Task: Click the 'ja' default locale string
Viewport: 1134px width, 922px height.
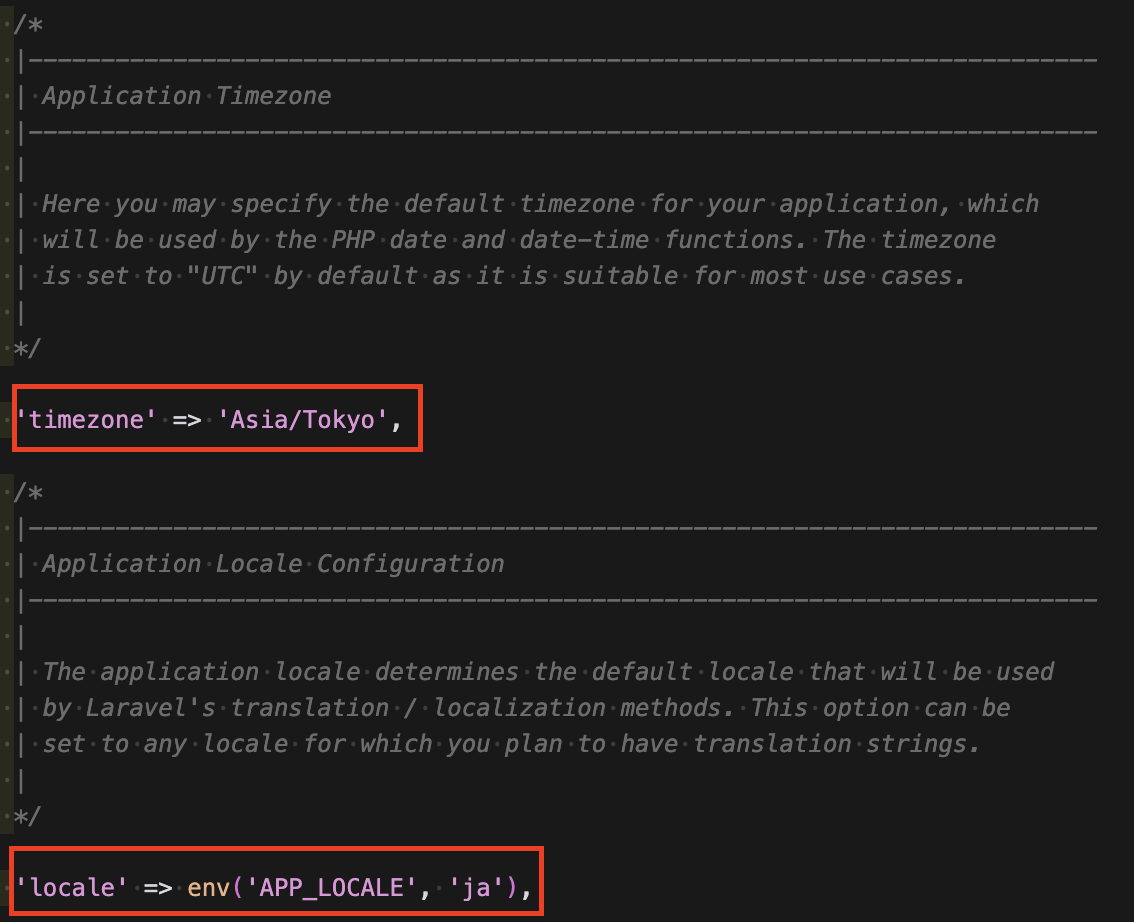Action: click(x=476, y=888)
